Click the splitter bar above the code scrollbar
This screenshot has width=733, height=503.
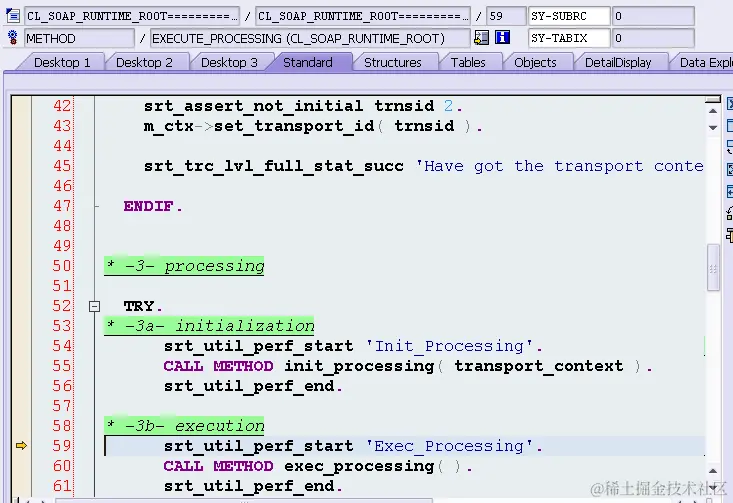(713, 100)
